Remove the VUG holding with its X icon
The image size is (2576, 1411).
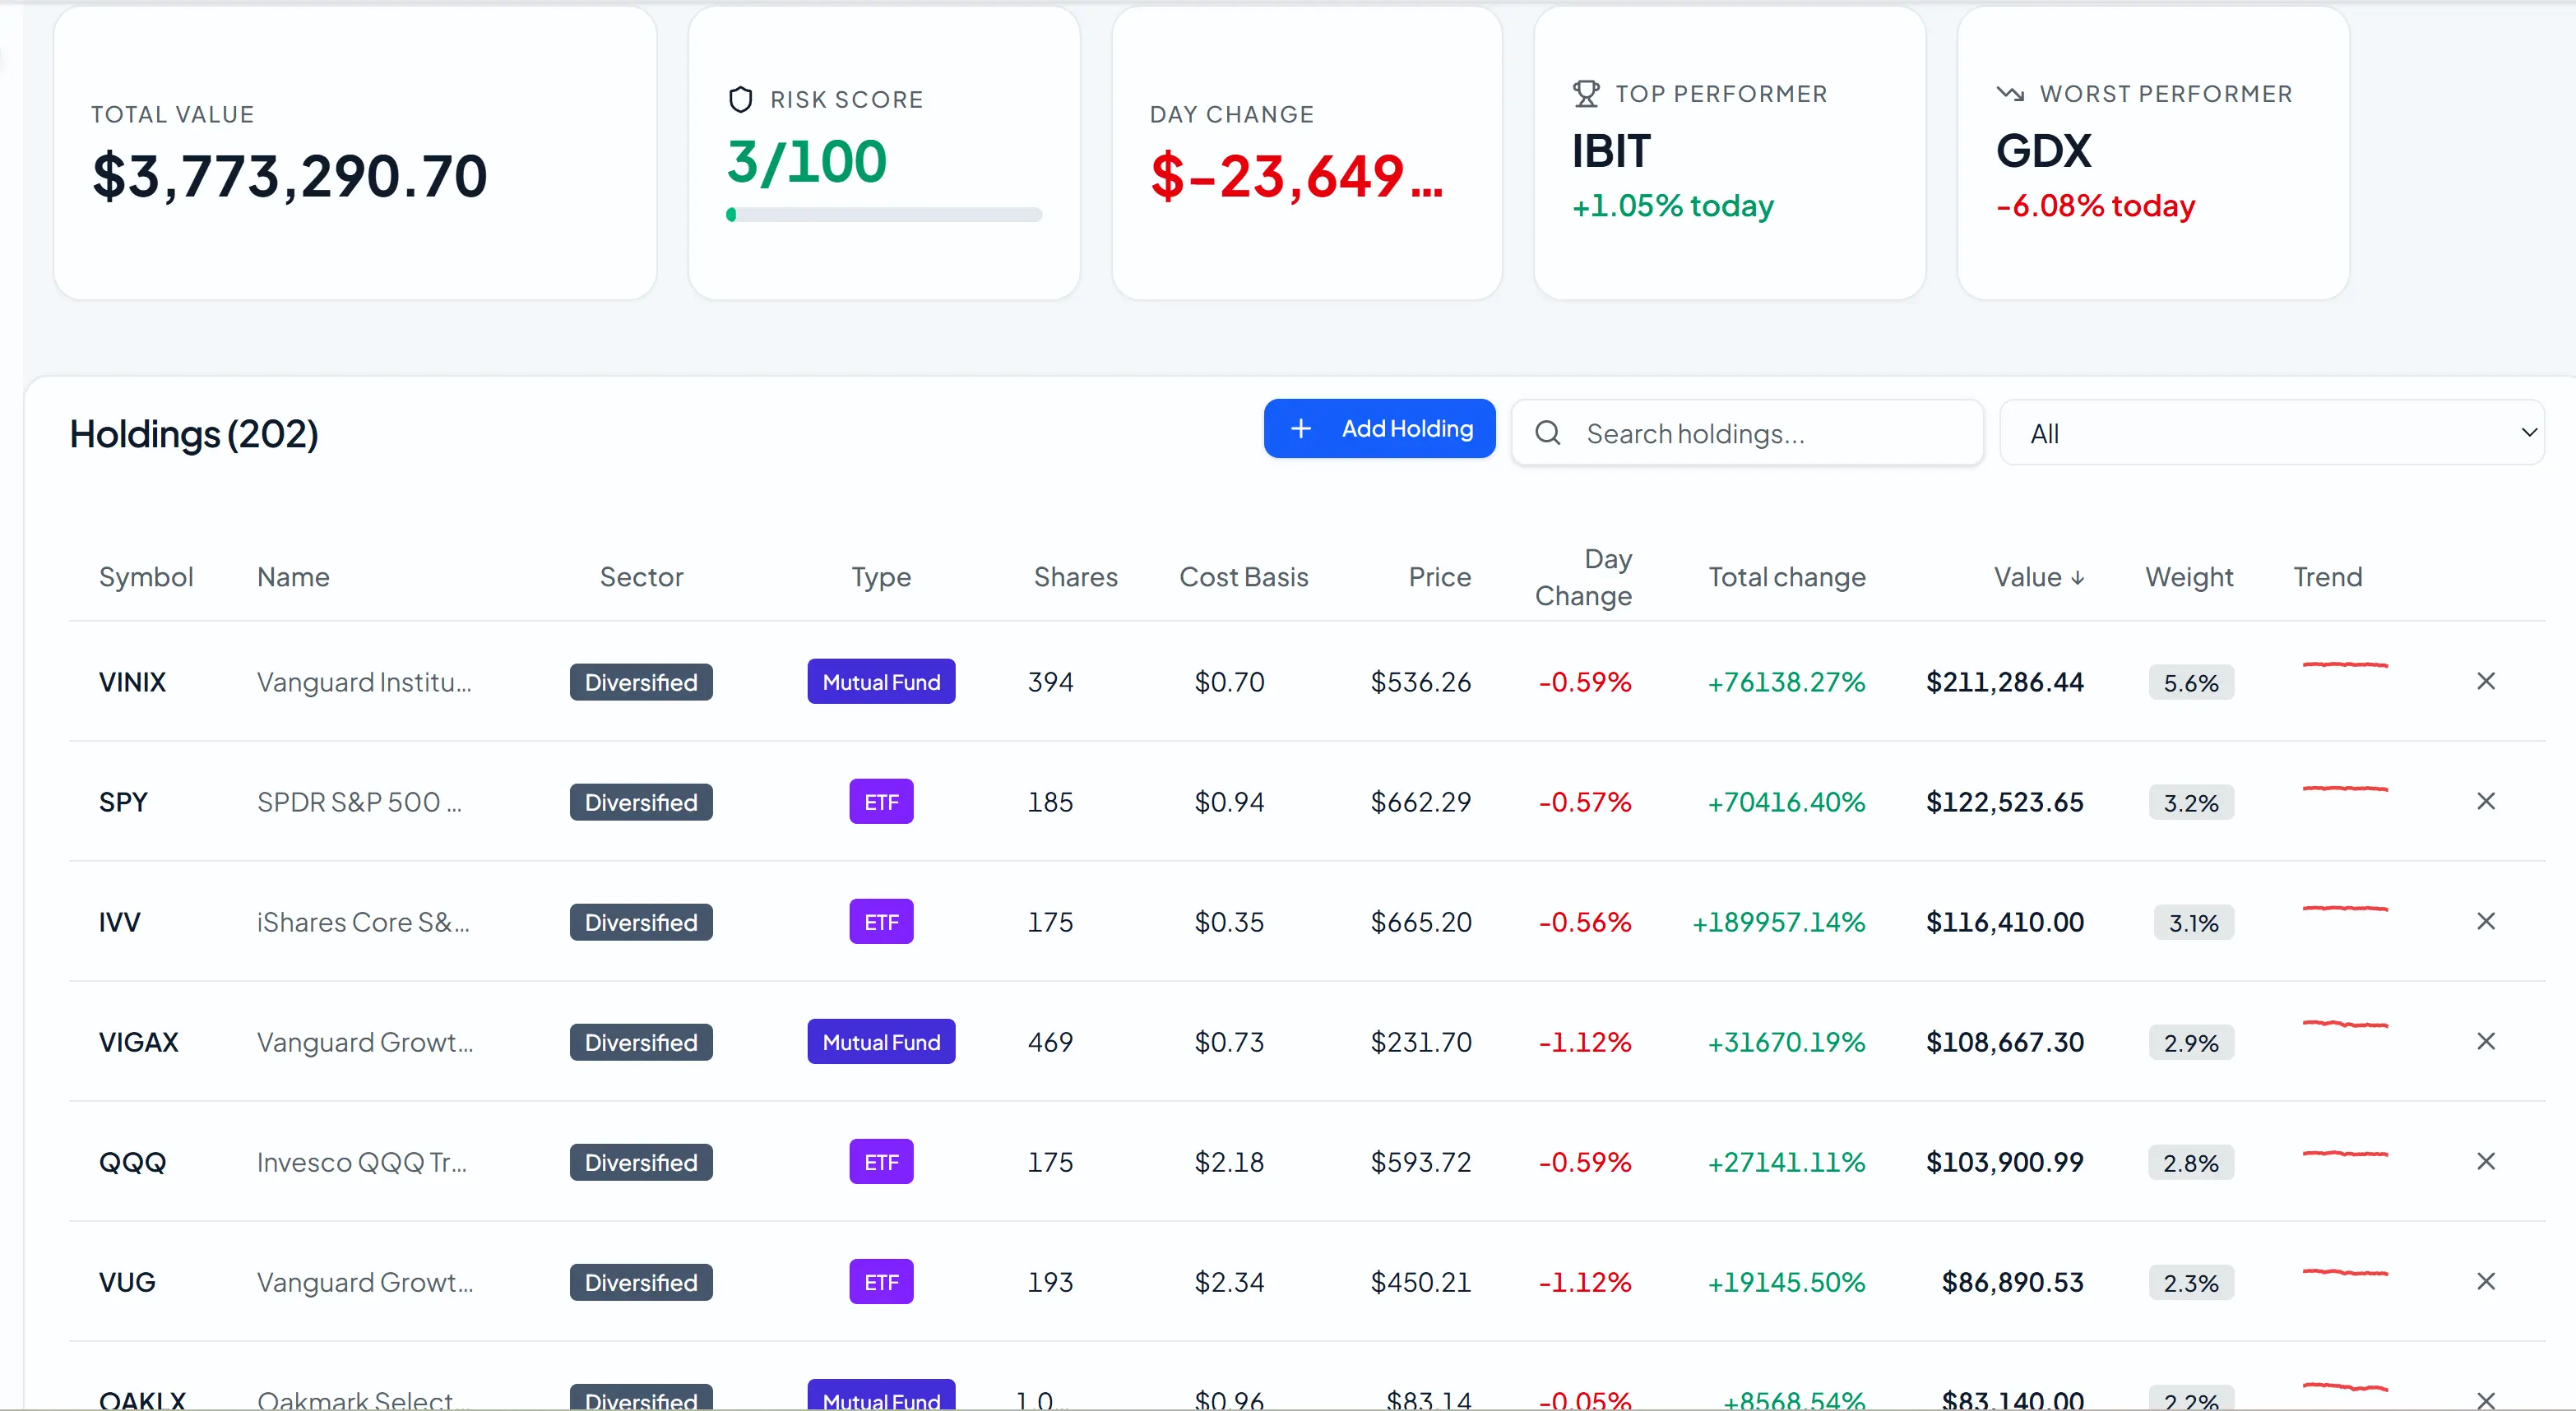2485,1281
